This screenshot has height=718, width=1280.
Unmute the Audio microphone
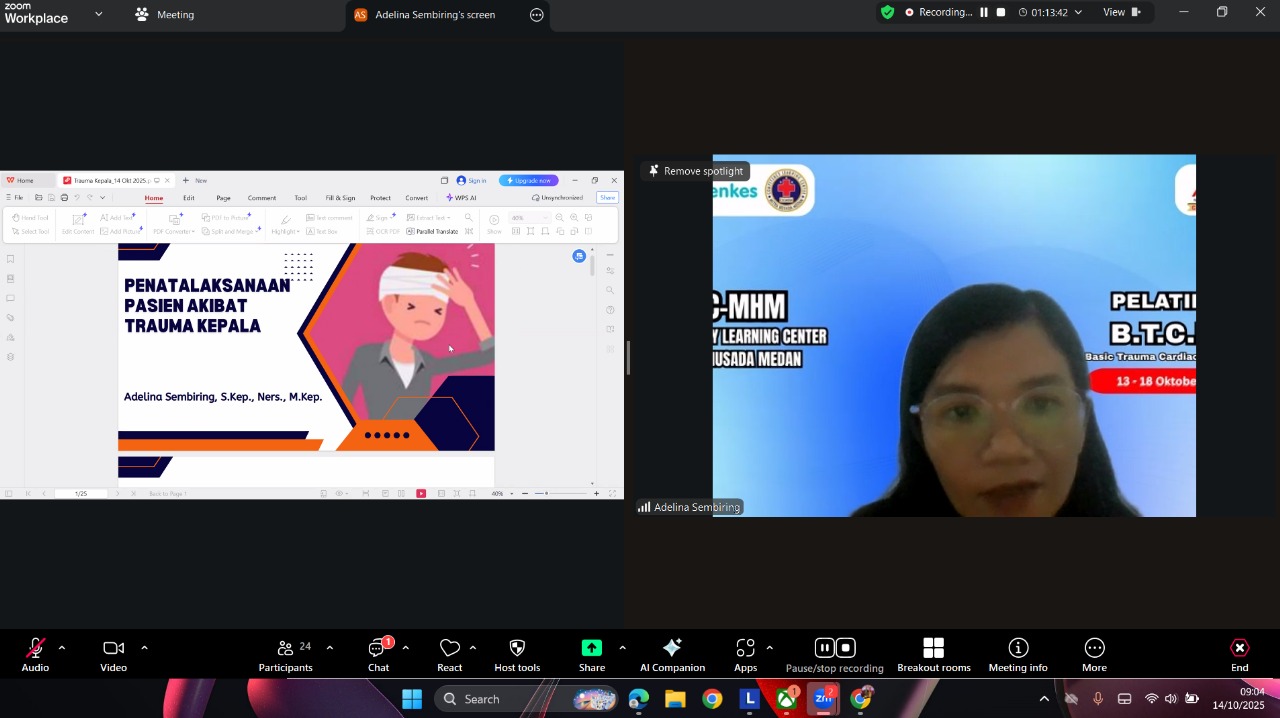point(35,655)
